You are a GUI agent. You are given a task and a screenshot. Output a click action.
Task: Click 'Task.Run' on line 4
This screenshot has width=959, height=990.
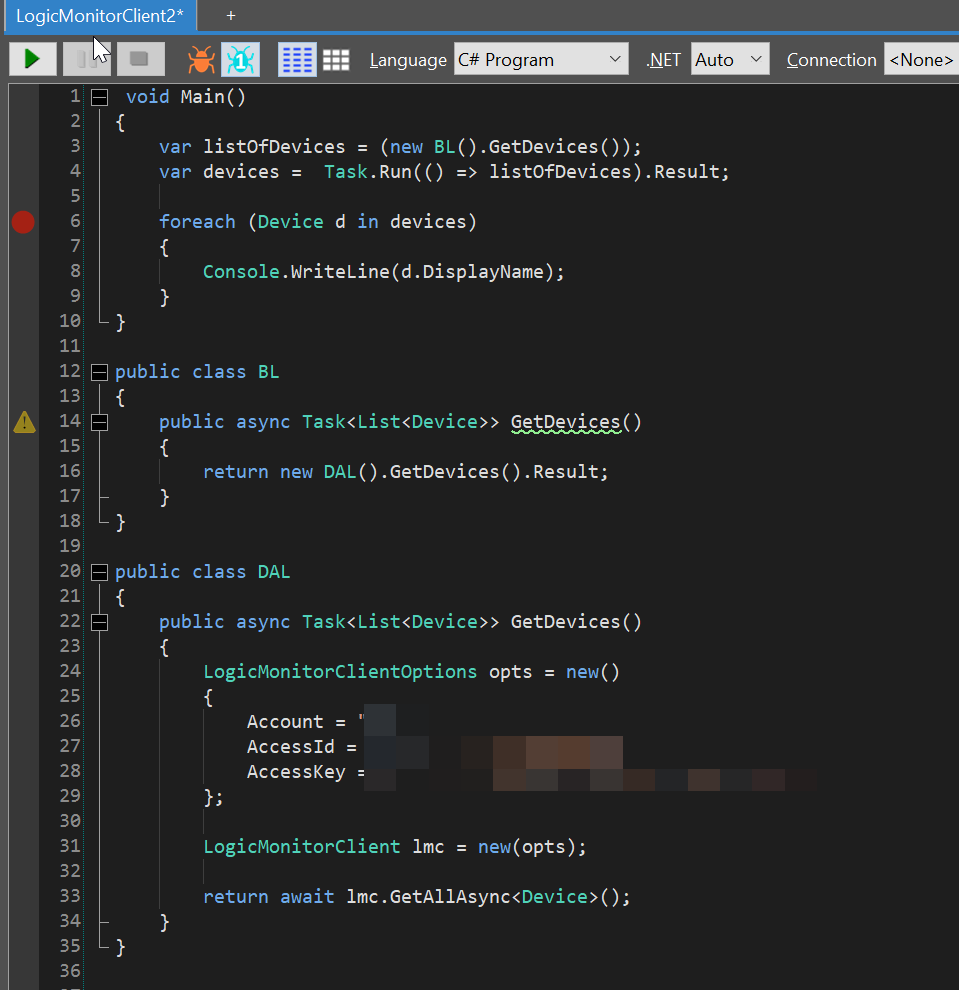(368, 172)
